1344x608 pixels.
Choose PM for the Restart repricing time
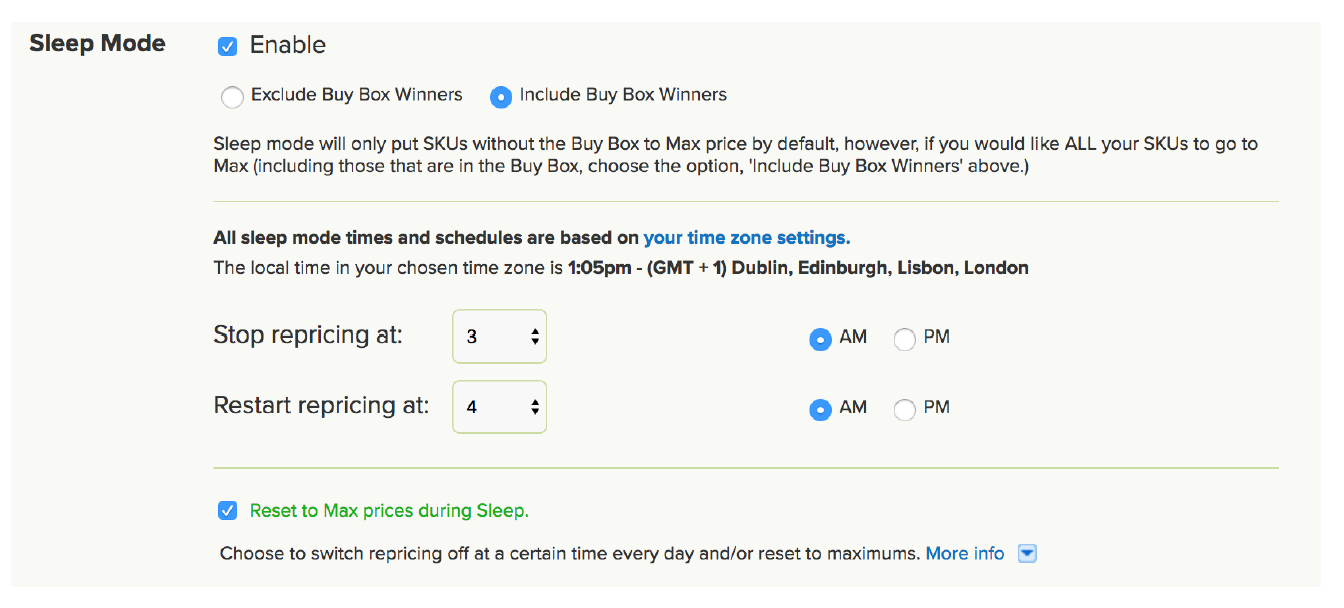[904, 409]
